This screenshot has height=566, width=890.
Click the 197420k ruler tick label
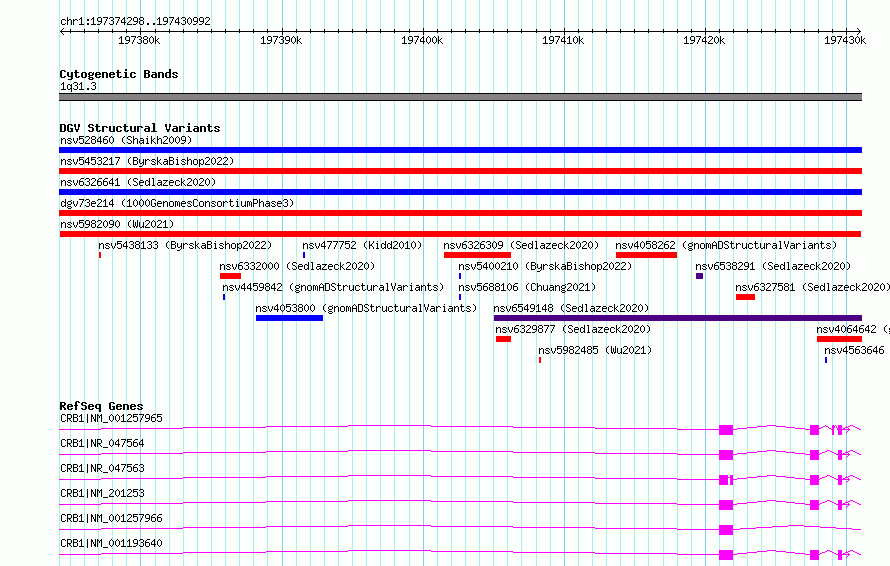pos(704,40)
